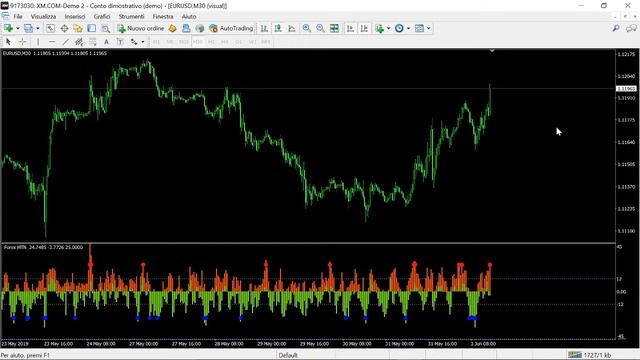The width and height of the screenshot is (640, 360).
Task: Expand the Periods dropdown arrow
Action: (408, 28)
